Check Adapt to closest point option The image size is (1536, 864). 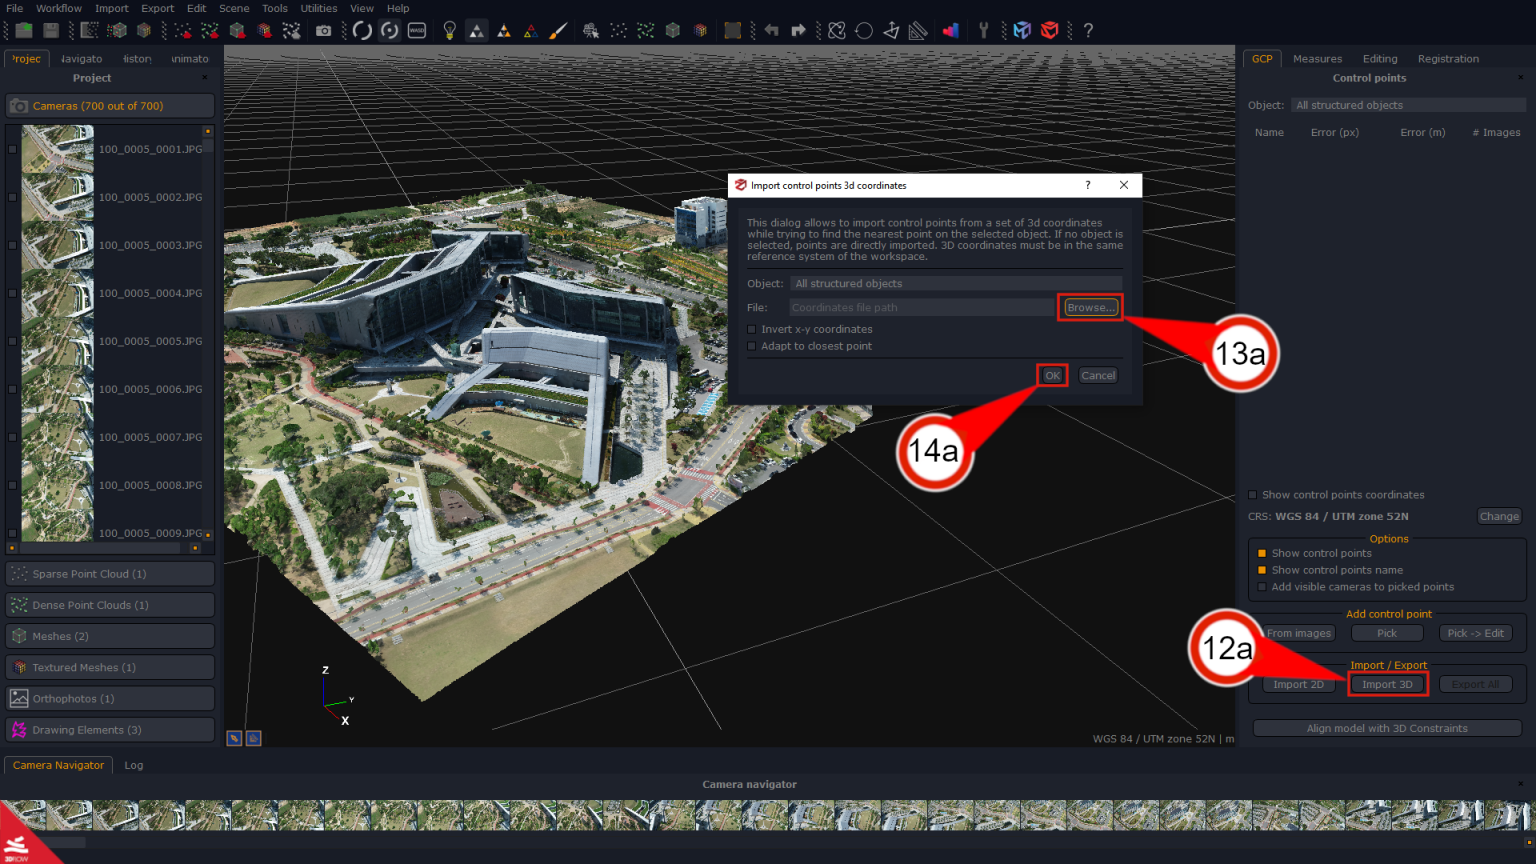[x=750, y=346]
